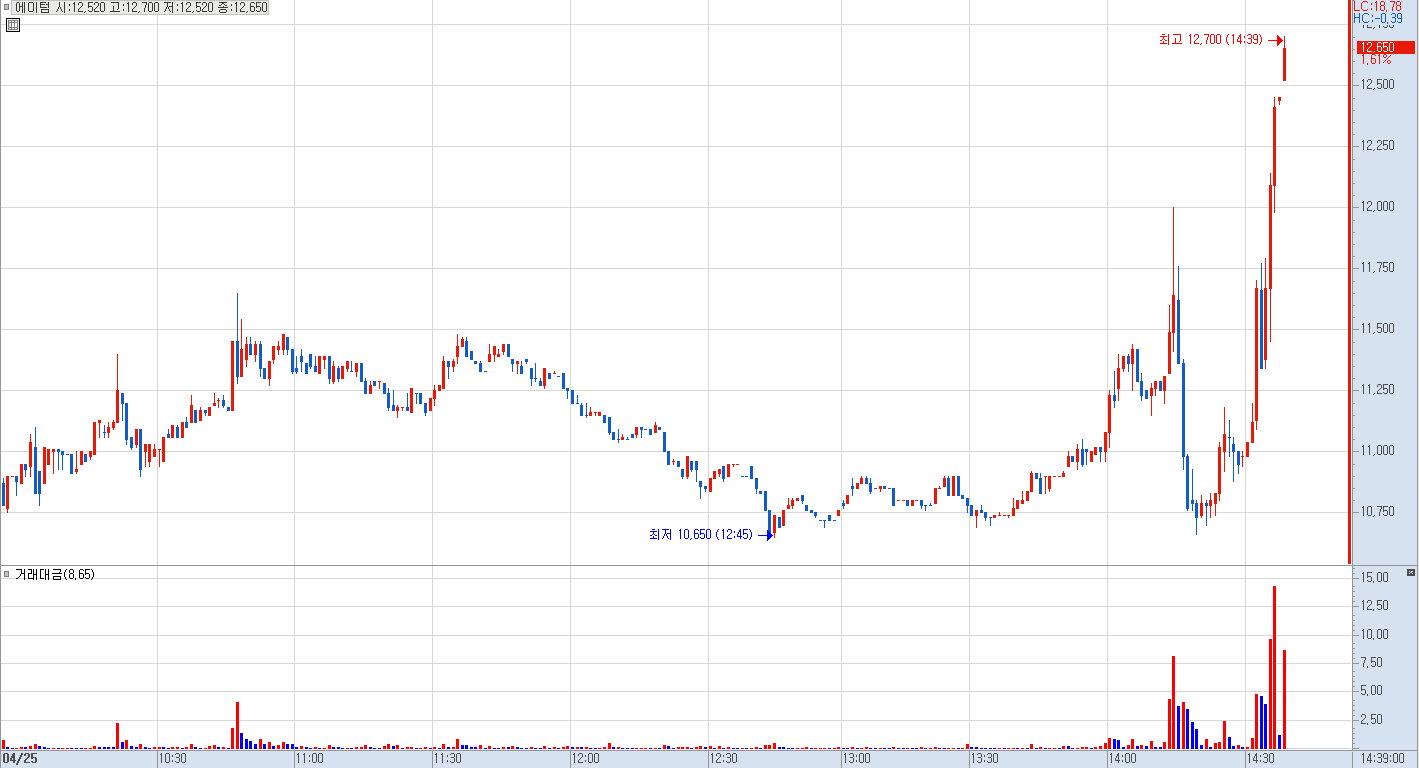
Task: Select the 에이텀 price info label box
Action: [x=140, y=7]
